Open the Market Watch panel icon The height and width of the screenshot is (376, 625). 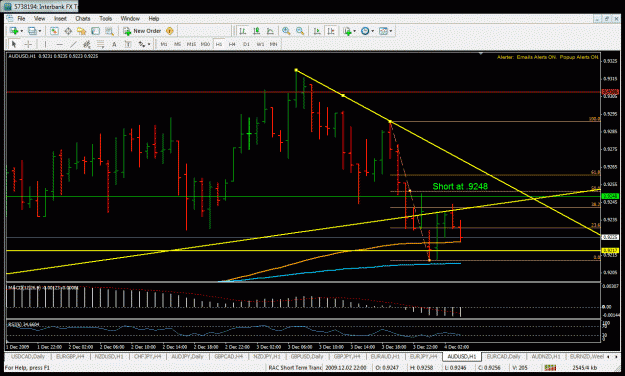click(x=54, y=31)
